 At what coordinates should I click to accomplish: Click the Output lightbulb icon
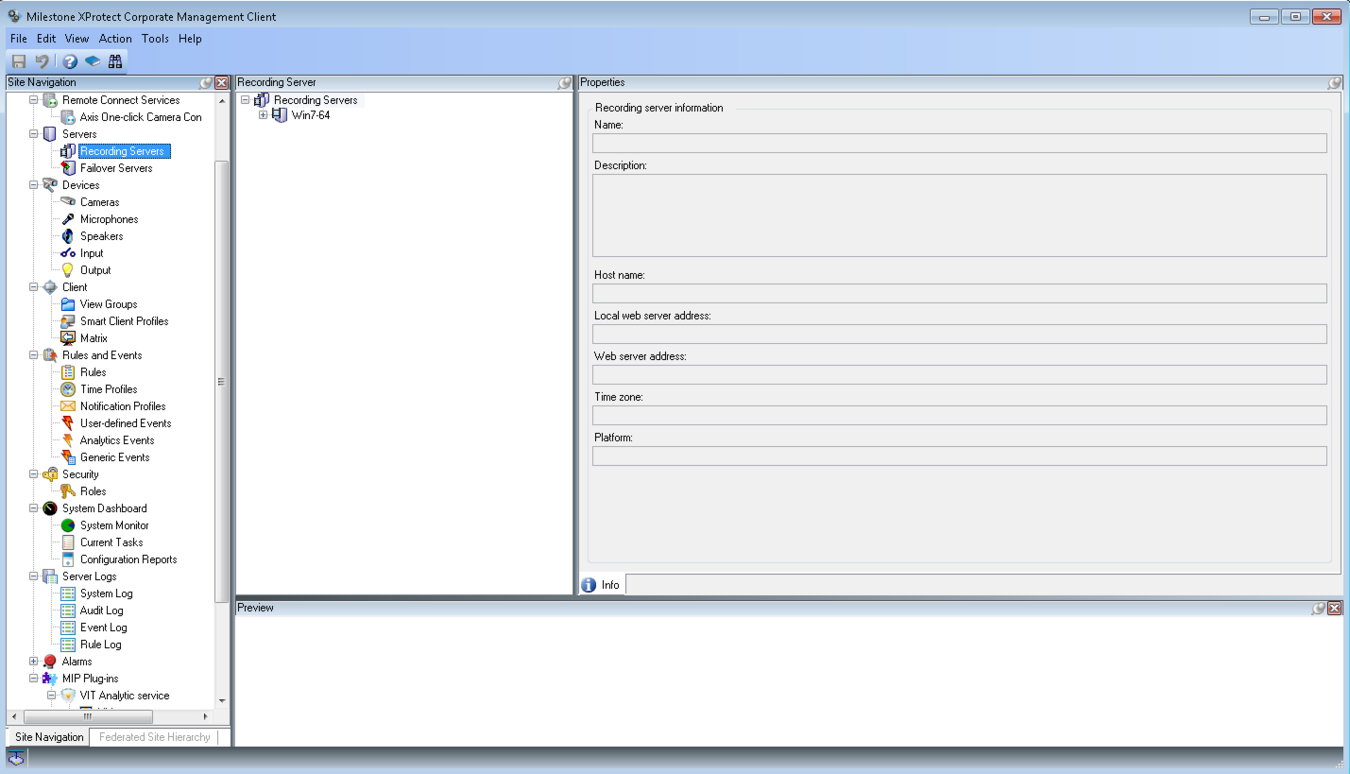(68, 270)
